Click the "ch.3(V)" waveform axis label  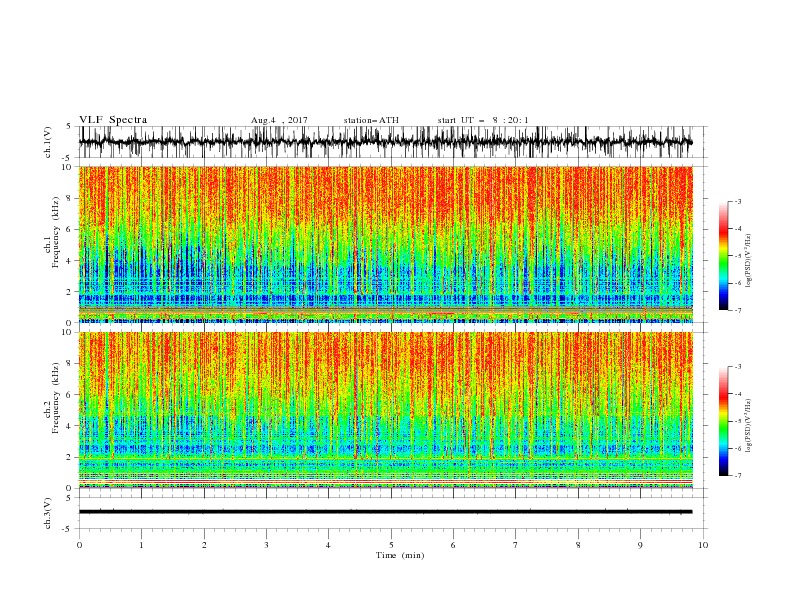(48, 513)
